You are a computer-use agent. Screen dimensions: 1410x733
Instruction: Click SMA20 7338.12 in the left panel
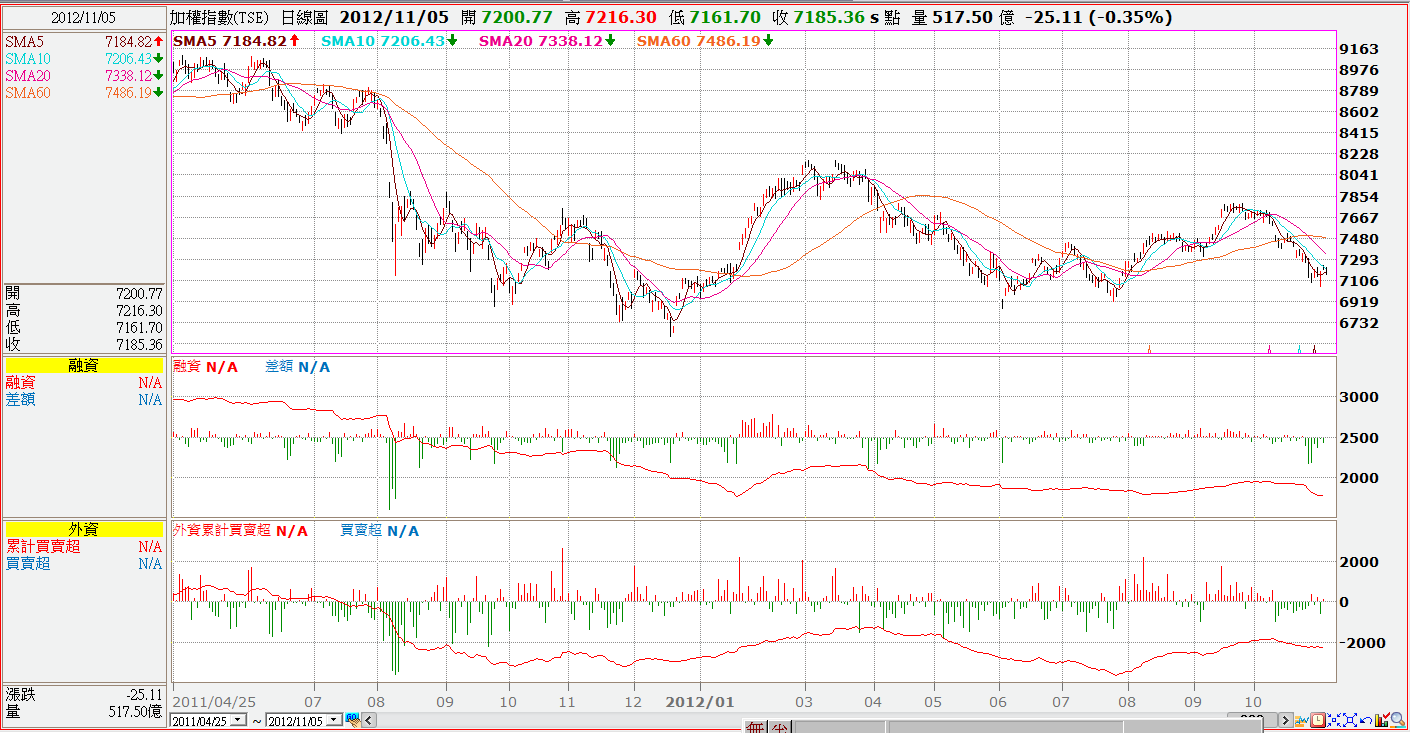click(x=84, y=76)
